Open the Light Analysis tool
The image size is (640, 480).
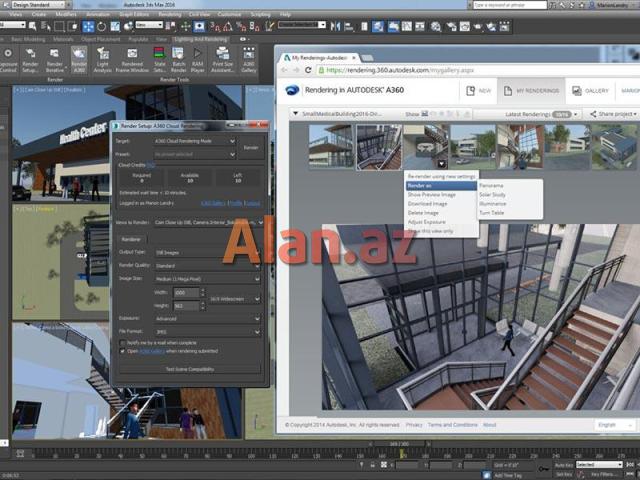[102, 60]
